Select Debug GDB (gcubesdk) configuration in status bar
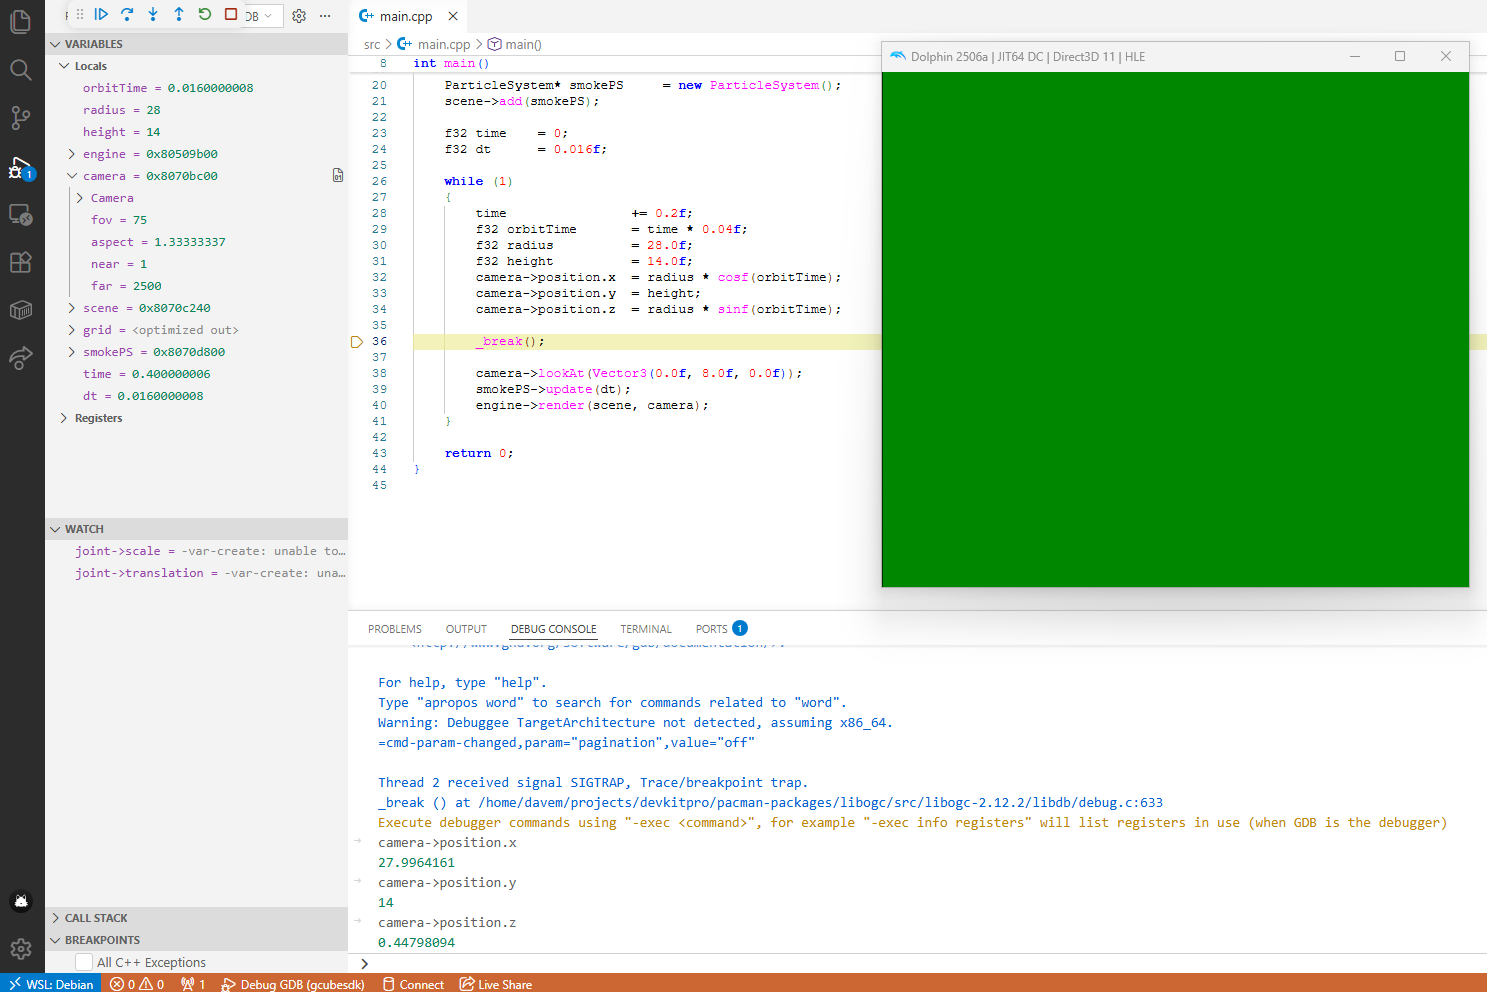The height and width of the screenshot is (992, 1487). pos(292,983)
